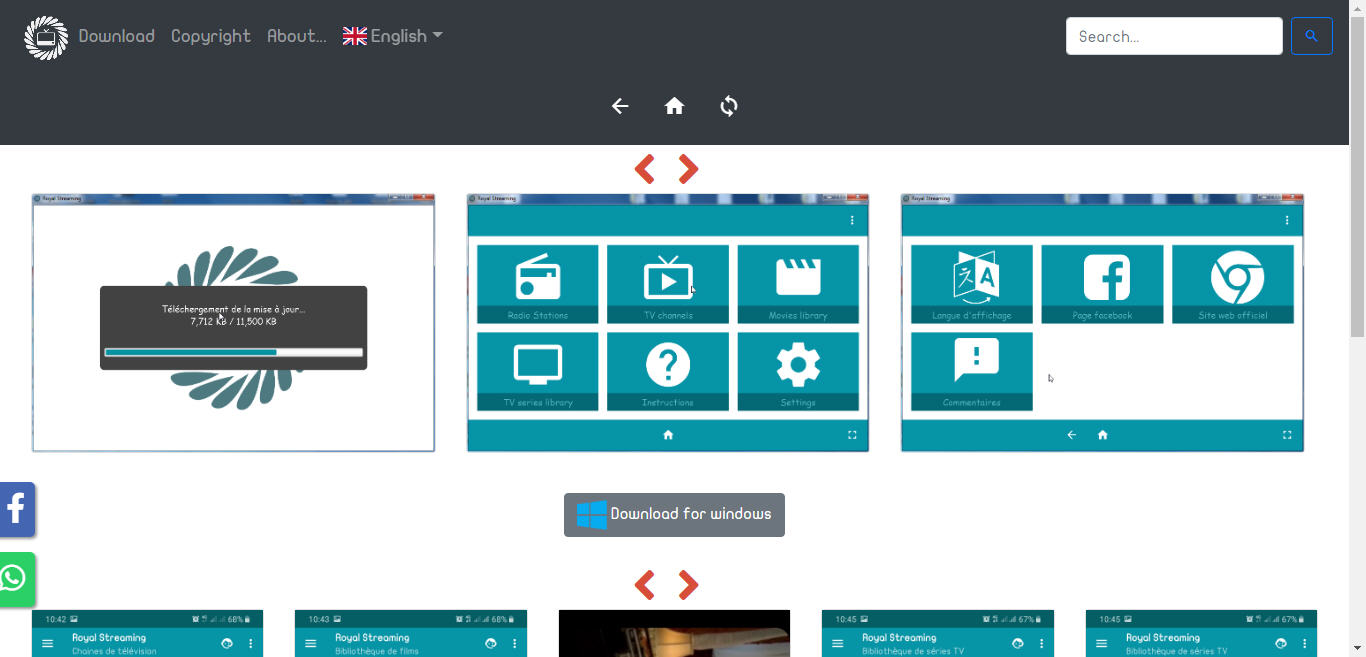Focus the Search input field
Image resolution: width=1366 pixels, height=657 pixels.
click(1174, 36)
